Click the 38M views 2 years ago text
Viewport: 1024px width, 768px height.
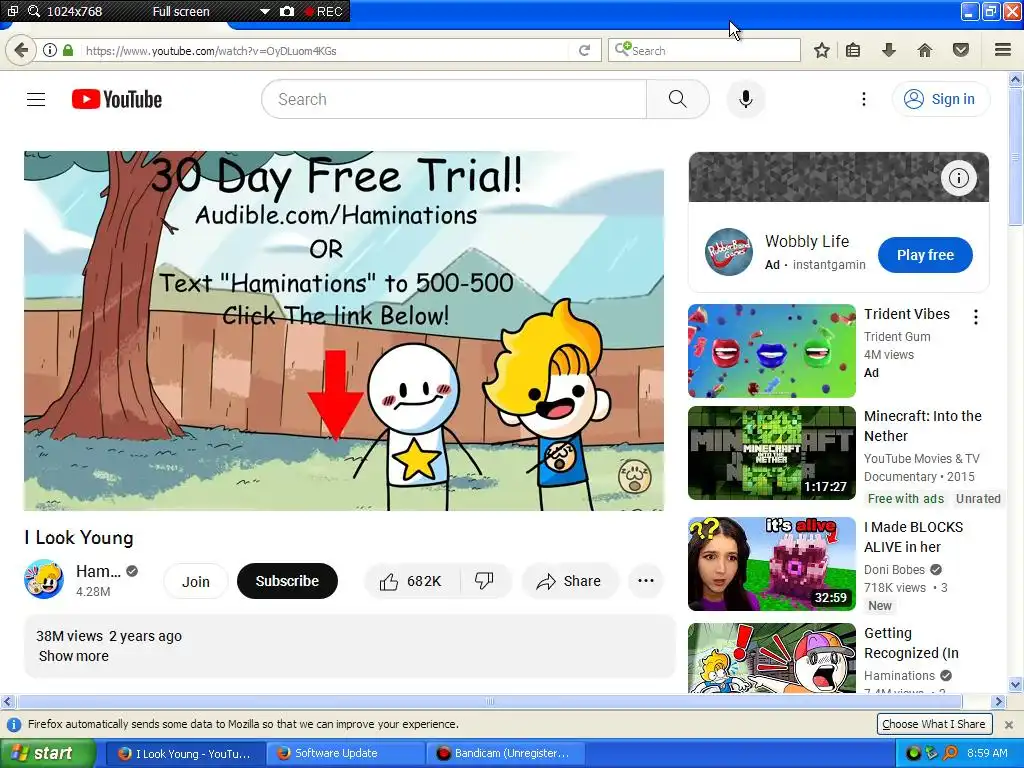[109, 636]
